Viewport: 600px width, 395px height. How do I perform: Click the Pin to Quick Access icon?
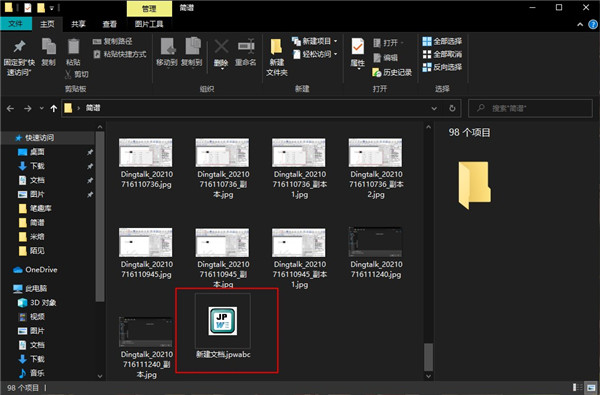(x=19, y=47)
